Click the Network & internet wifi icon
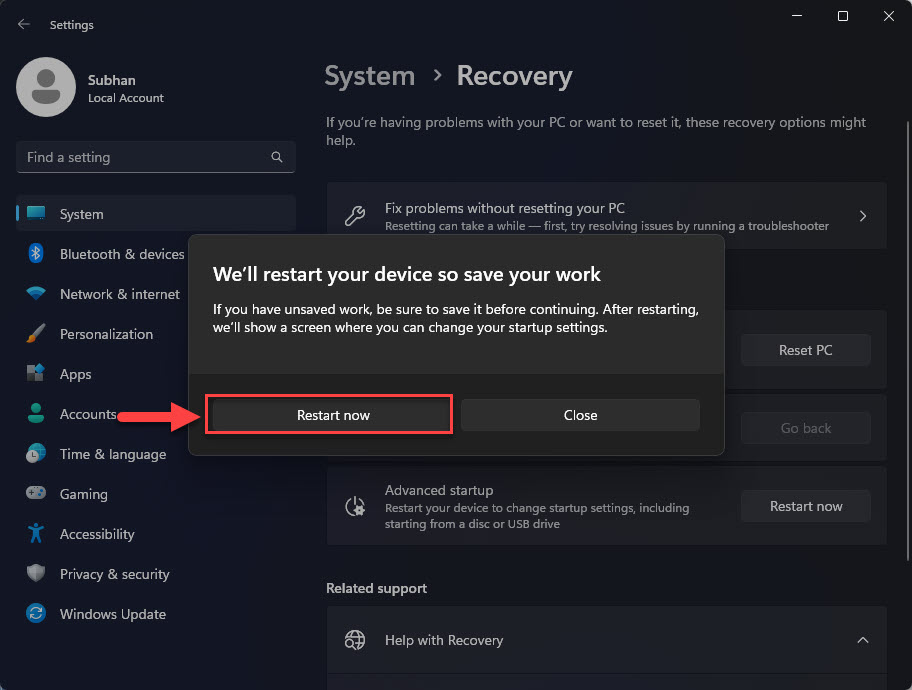 (x=36, y=294)
